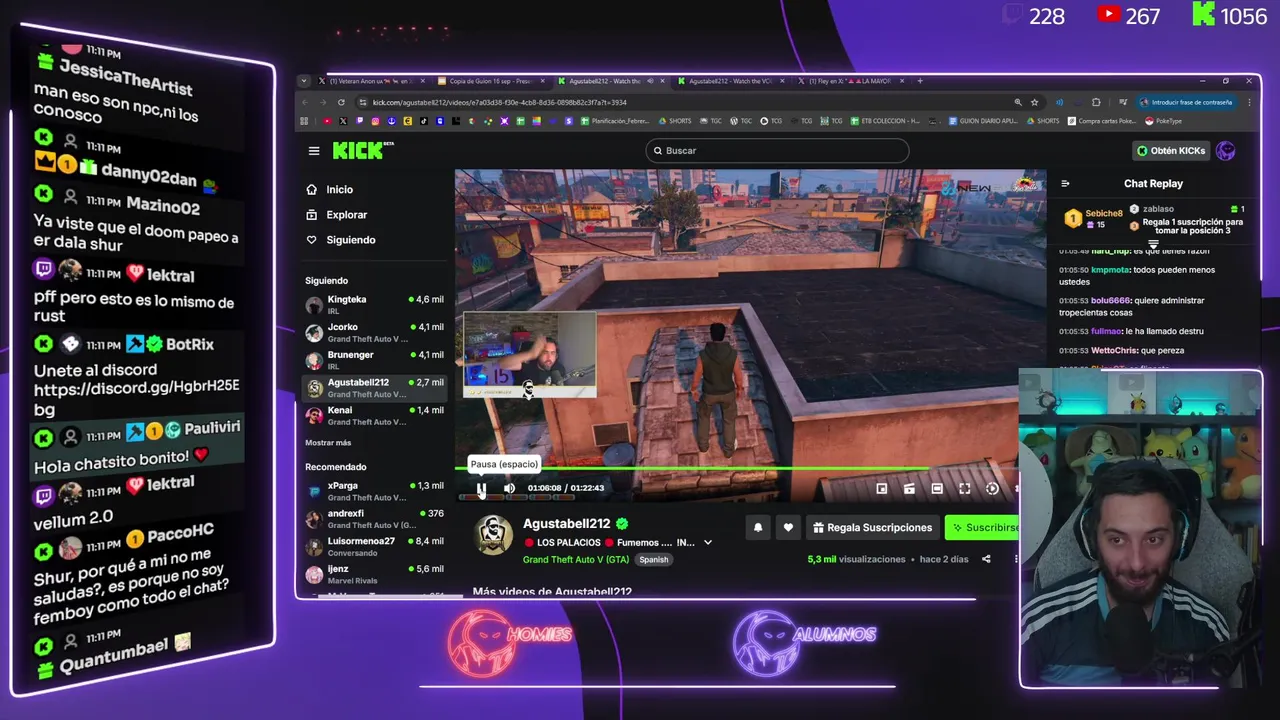Pause the video with the pause button
The height and width of the screenshot is (720, 1280).
click(481, 488)
